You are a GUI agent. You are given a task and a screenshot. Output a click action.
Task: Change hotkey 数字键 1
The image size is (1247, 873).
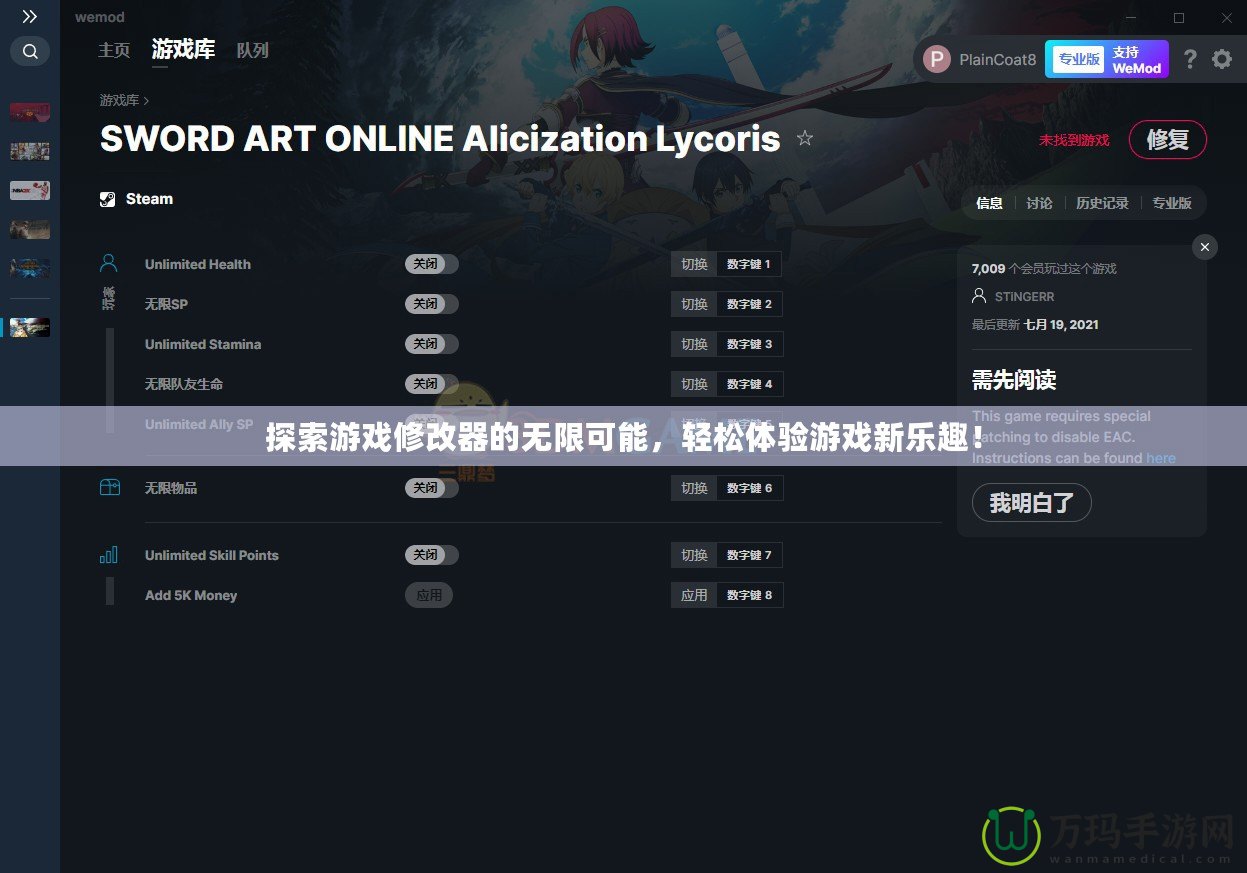point(750,264)
